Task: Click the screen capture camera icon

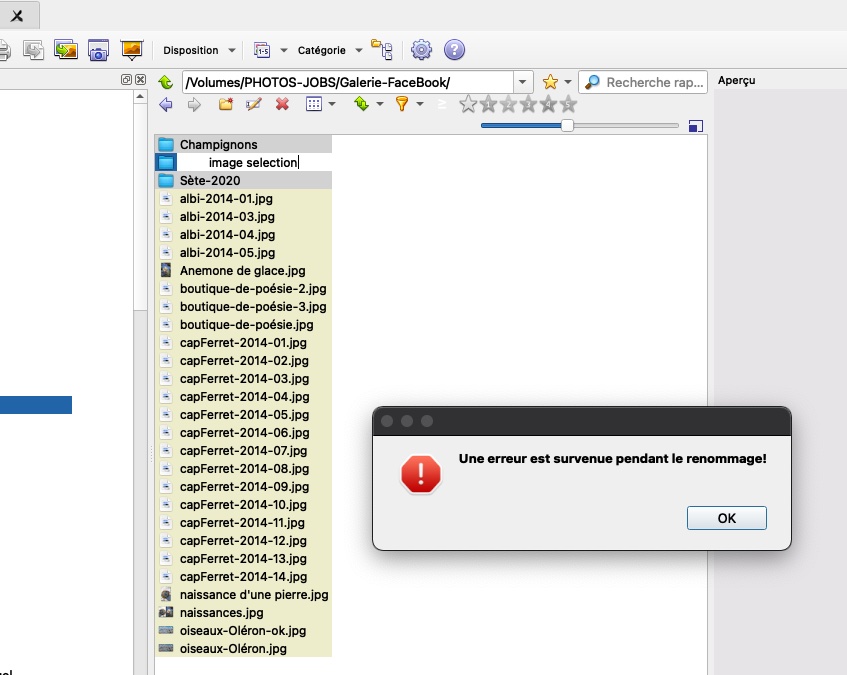Action: (x=98, y=50)
